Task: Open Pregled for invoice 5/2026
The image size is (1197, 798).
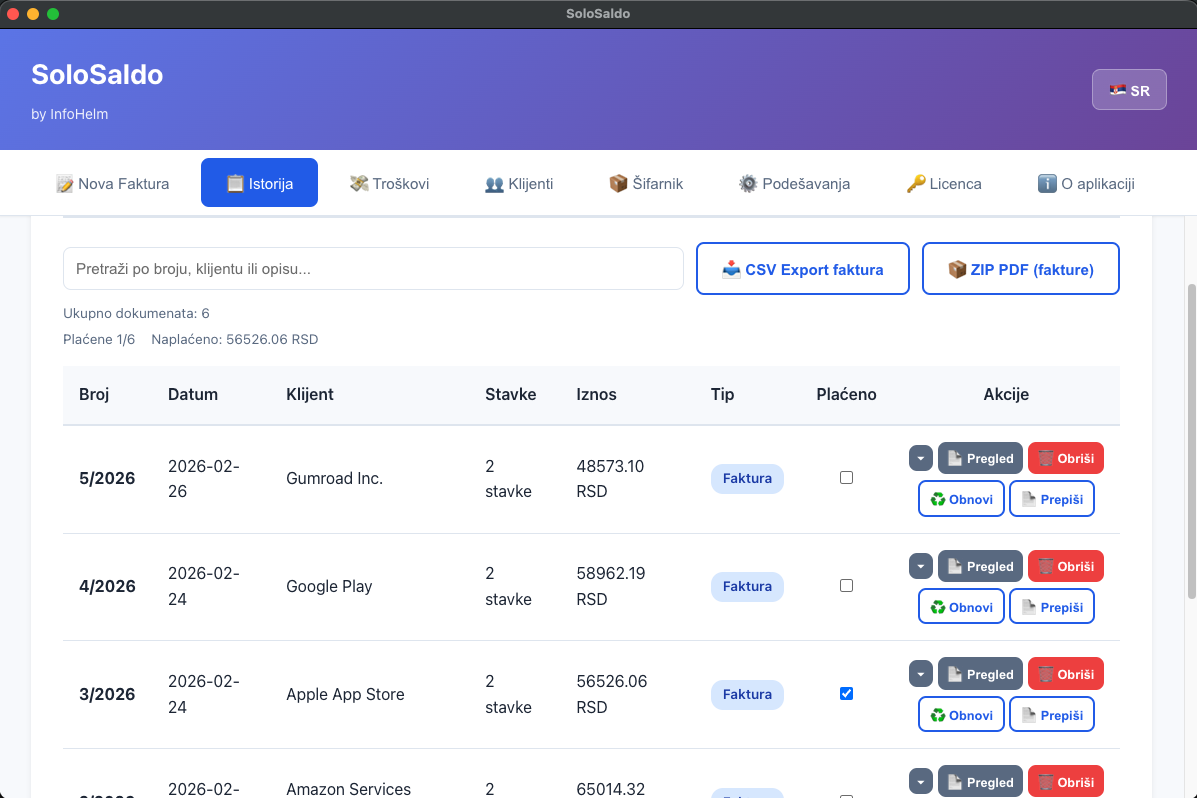Action: 980,458
